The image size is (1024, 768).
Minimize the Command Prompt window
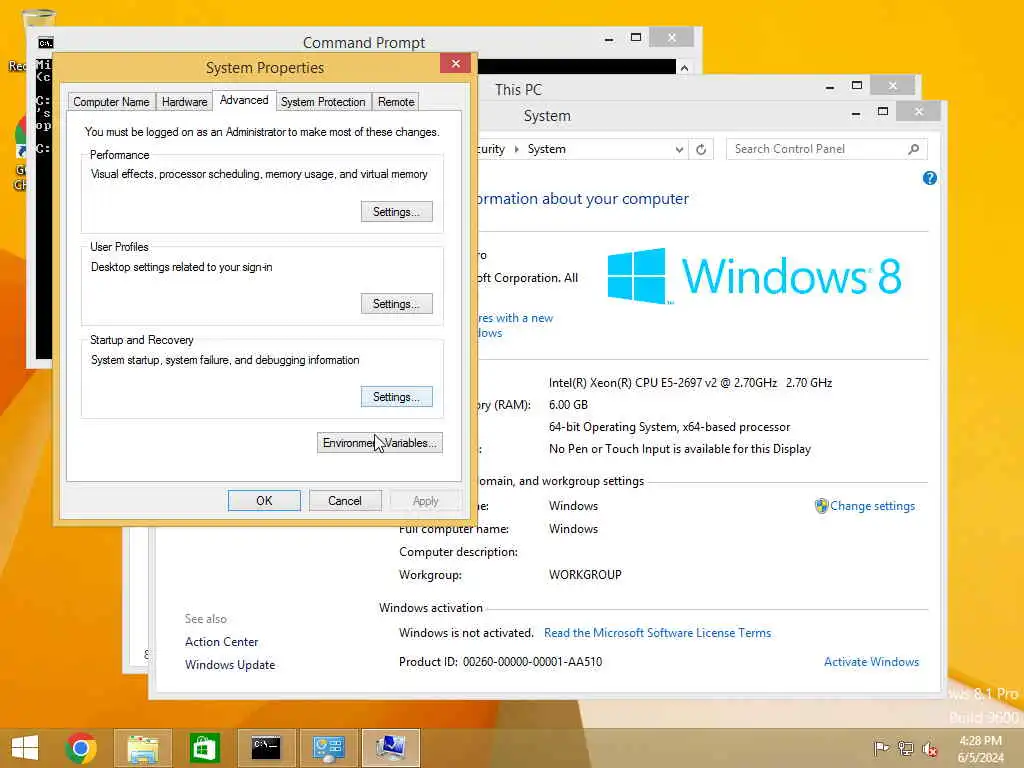click(609, 39)
